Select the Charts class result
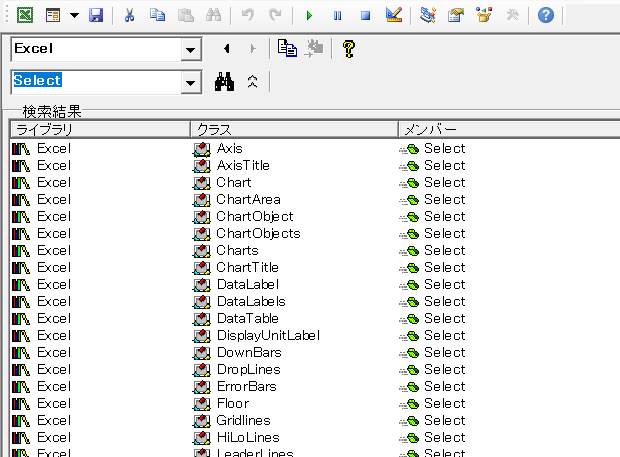 pos(238,251)
